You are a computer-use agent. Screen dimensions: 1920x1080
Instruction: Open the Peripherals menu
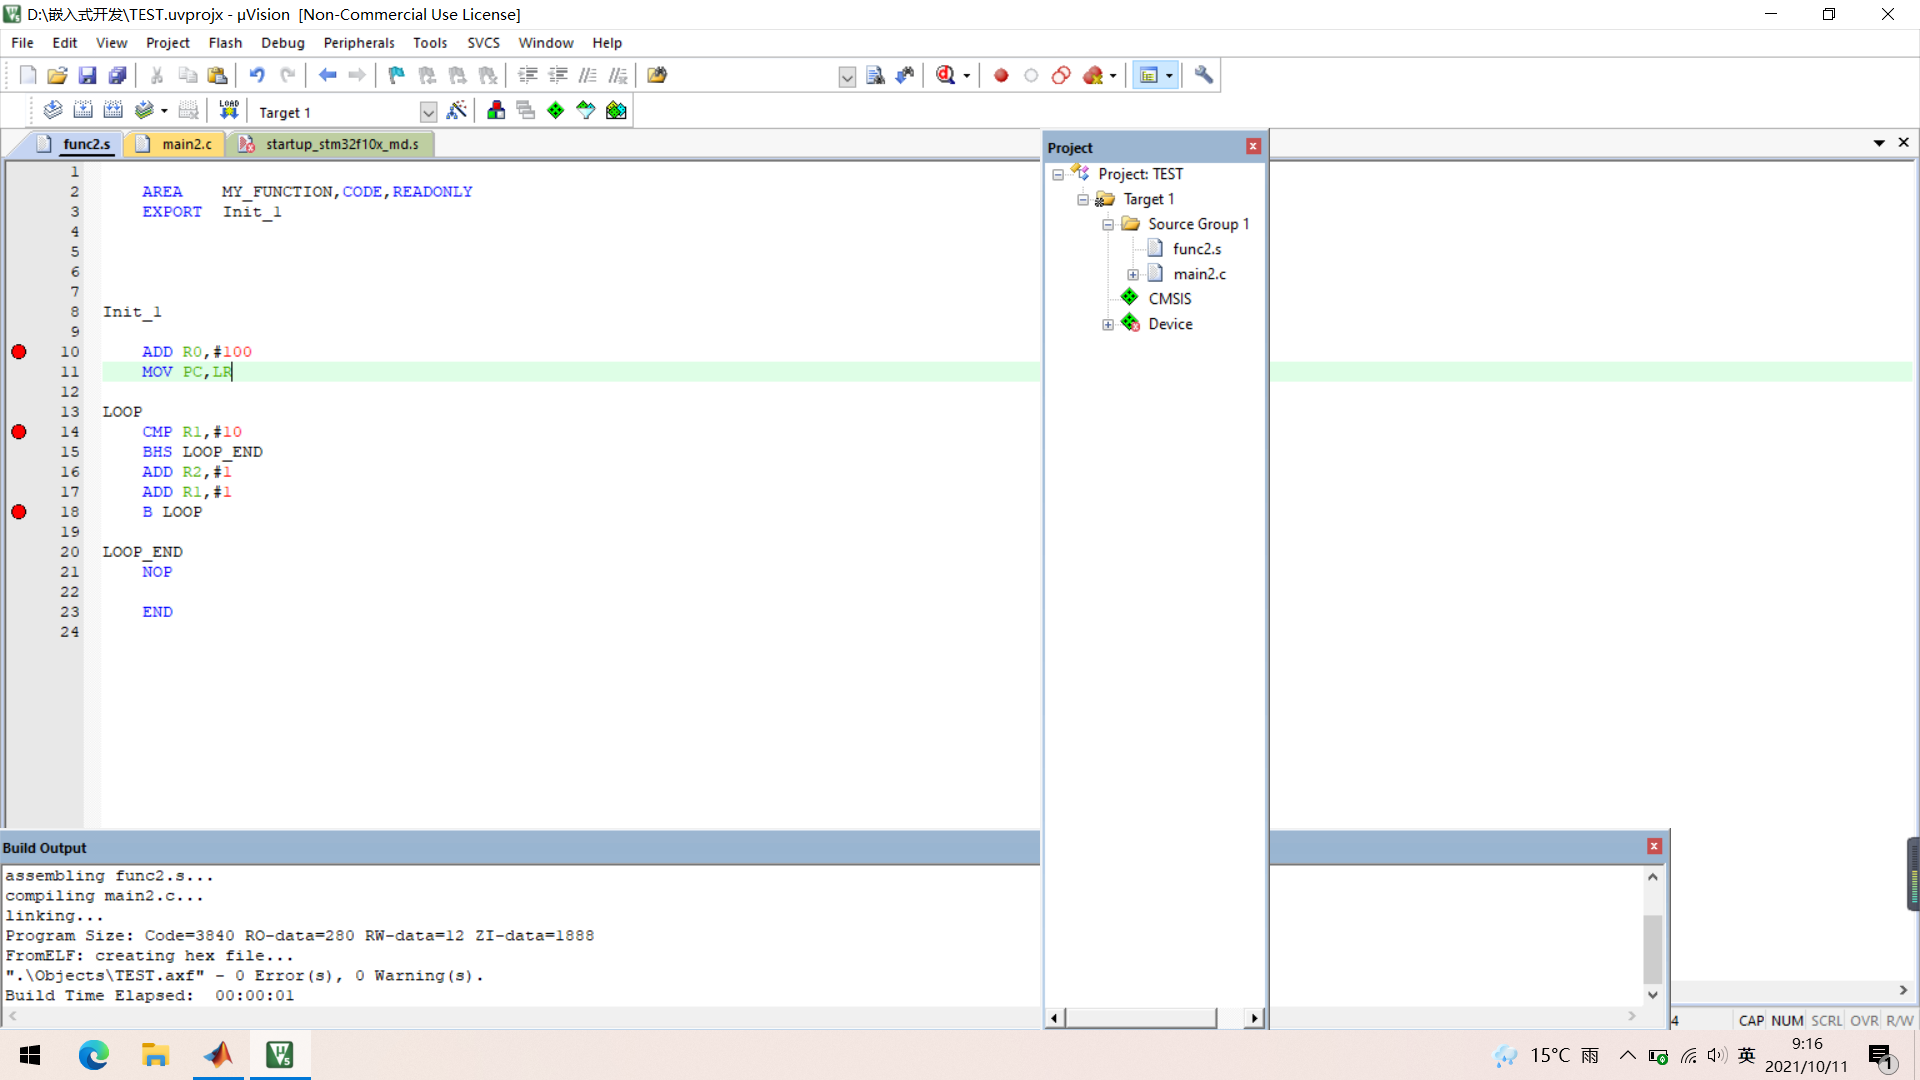[358, 43]
